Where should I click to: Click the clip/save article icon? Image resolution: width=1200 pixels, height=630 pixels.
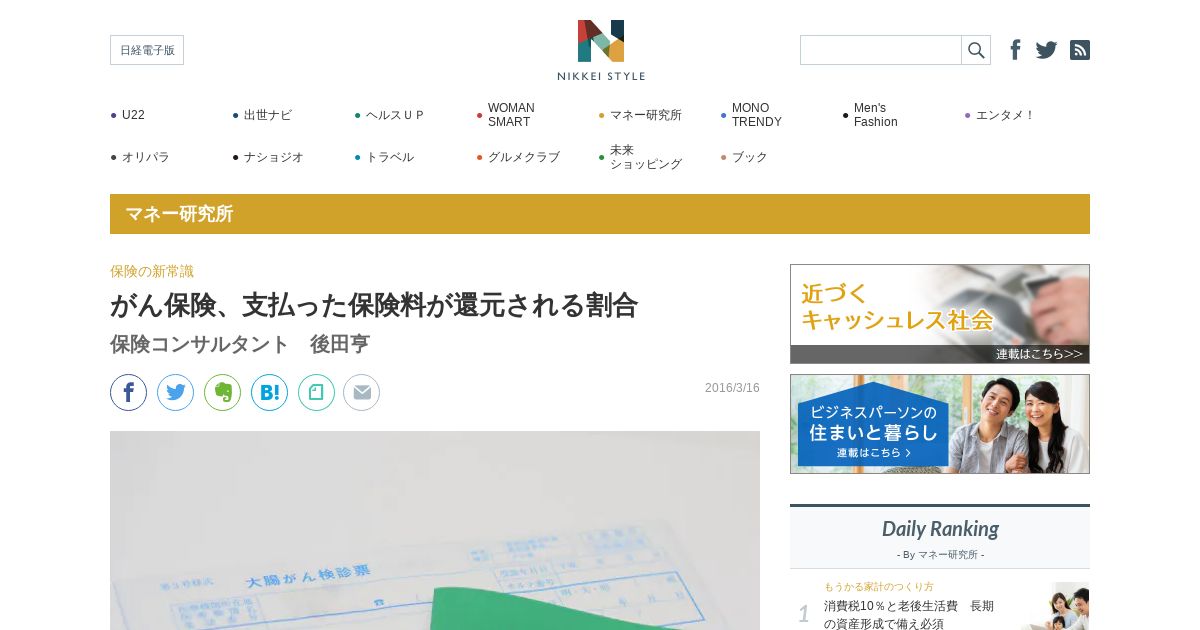[316, 392]
